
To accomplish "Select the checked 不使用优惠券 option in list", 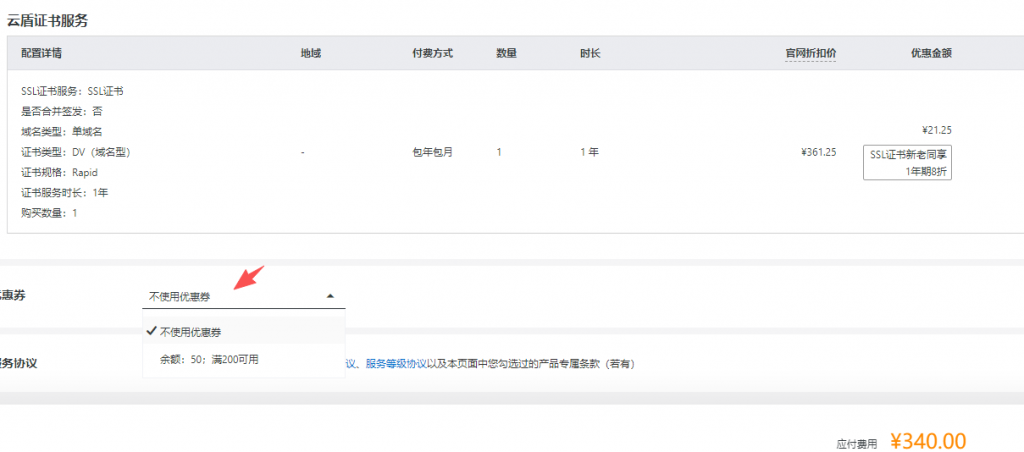I will pyautogui.click(x=190, y=331).
